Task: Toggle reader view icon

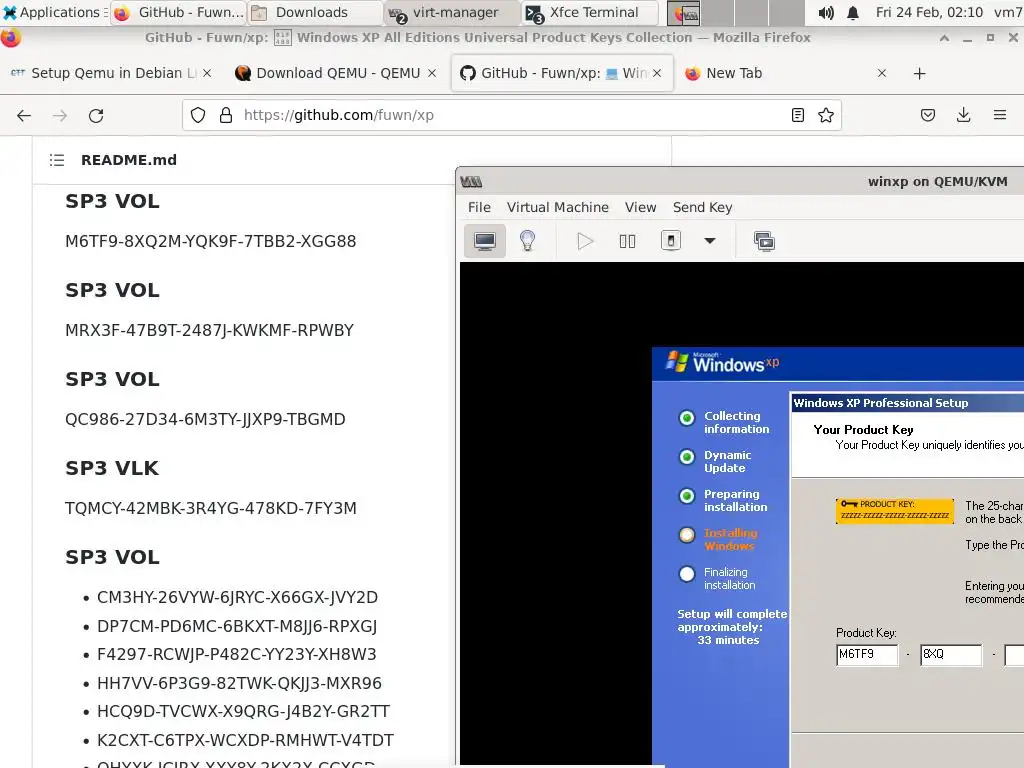Action: [x=797, y=116]
